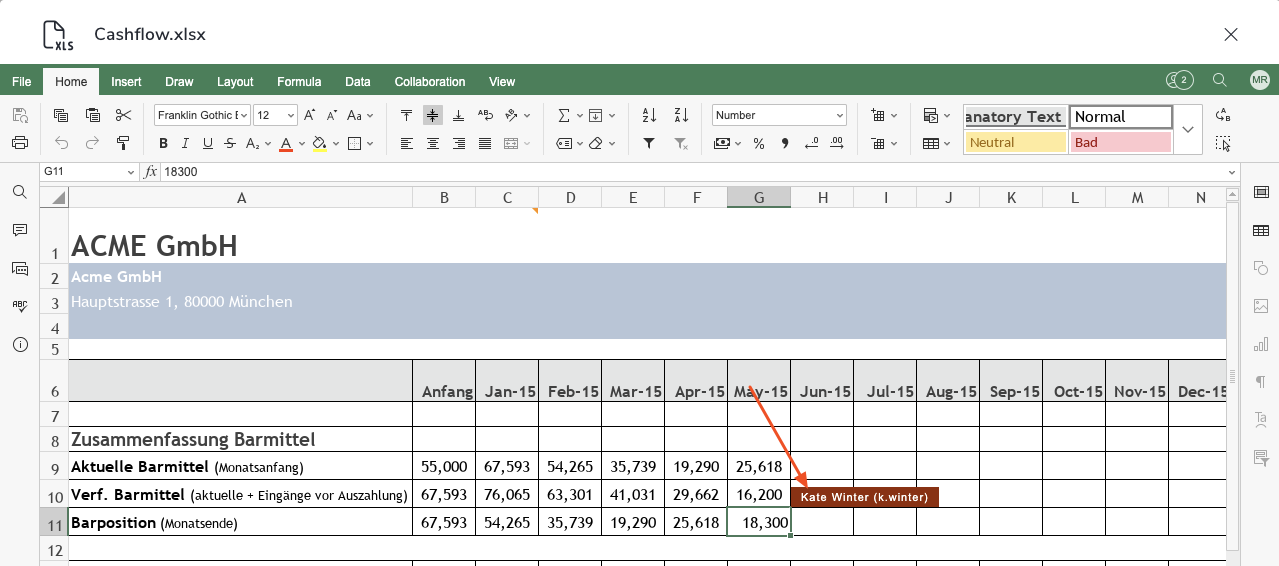Toggle Italic formatting
Screen dimensions: 1279x566
click(x=186, y=143)
